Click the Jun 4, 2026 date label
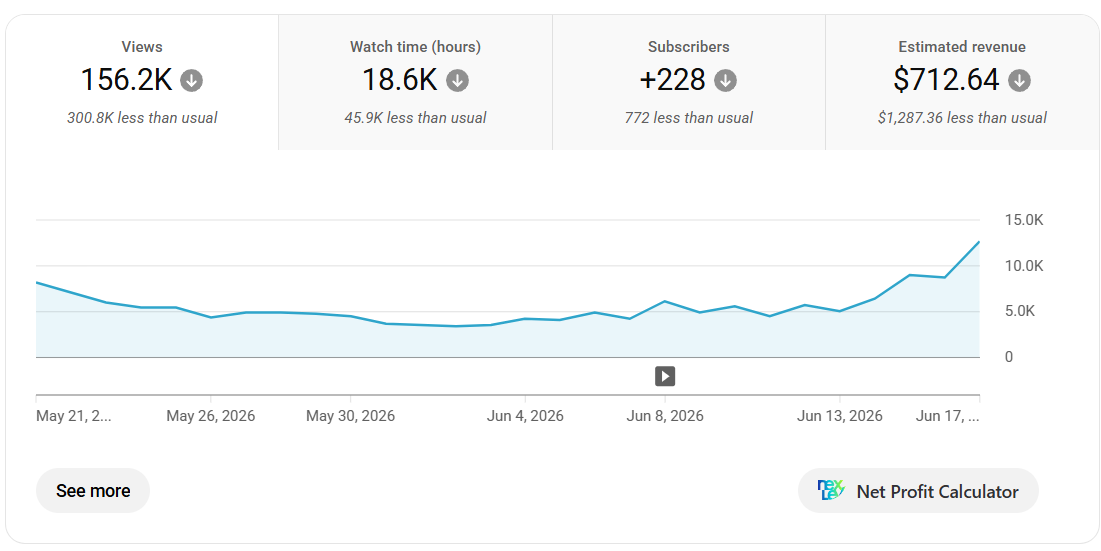The height and width of the screenshot is (551, 1101). [x=525, y=416]
